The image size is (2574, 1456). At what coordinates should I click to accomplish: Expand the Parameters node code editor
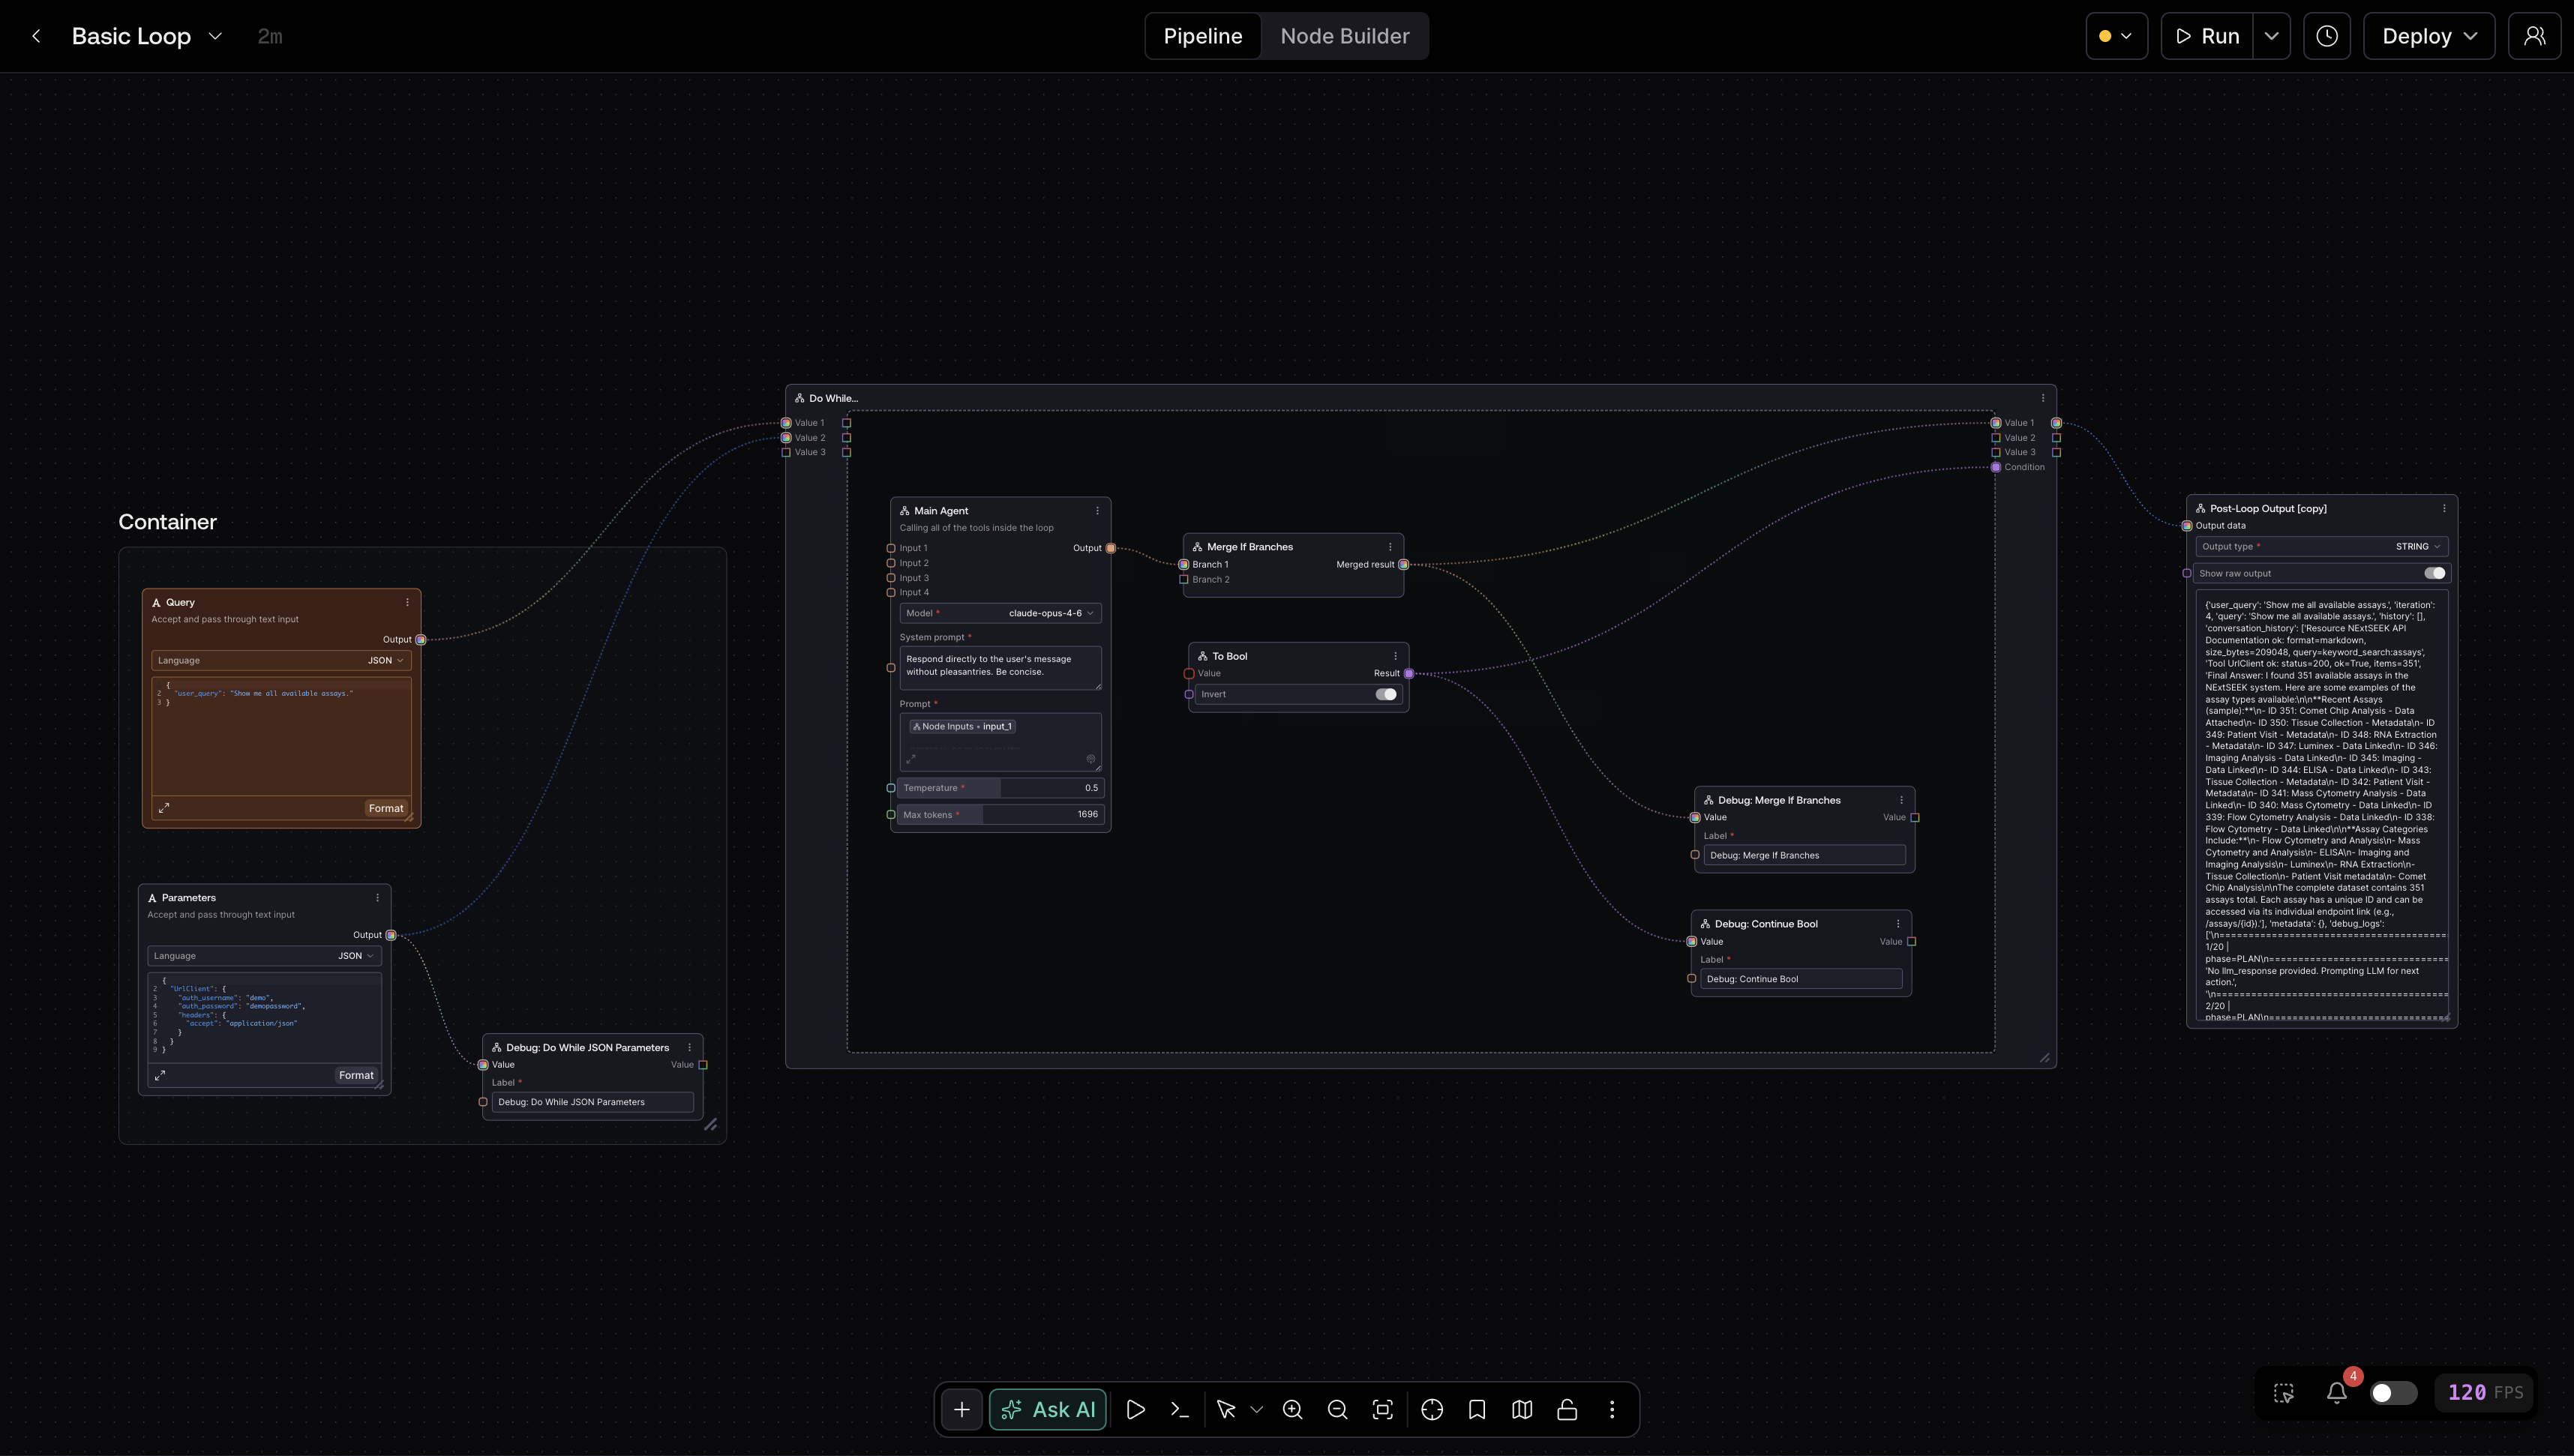click(160, 1075)
